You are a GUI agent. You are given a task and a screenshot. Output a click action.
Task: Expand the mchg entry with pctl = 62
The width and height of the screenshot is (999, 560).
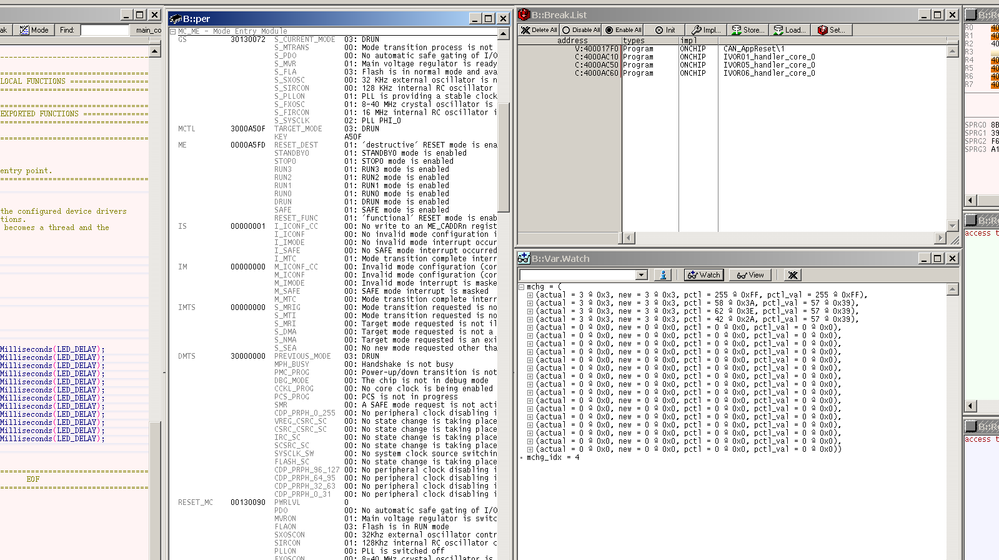[x=529, y=312]
